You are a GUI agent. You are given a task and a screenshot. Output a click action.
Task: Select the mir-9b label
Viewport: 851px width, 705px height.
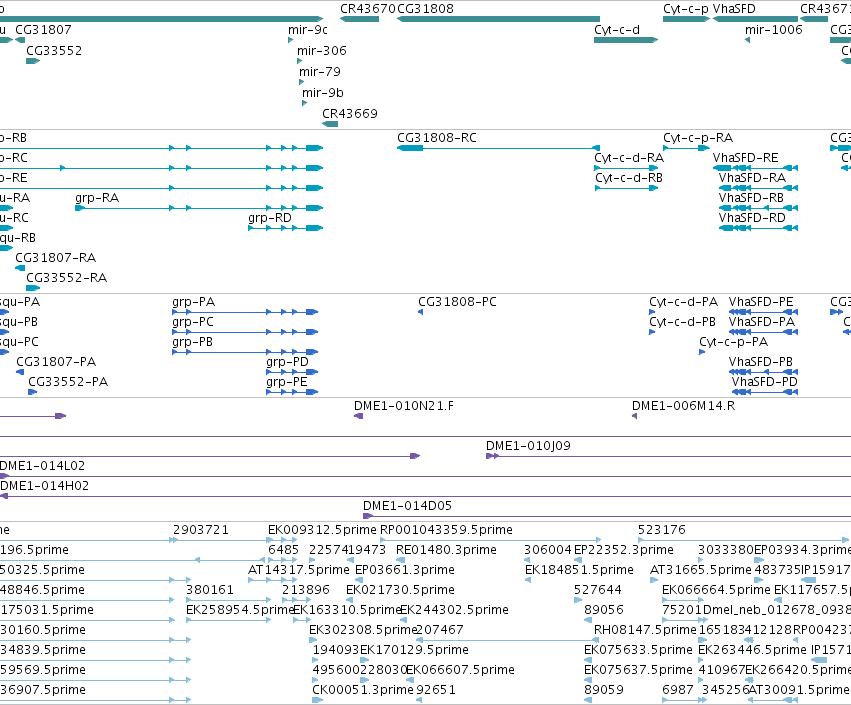tap(323, 93)
